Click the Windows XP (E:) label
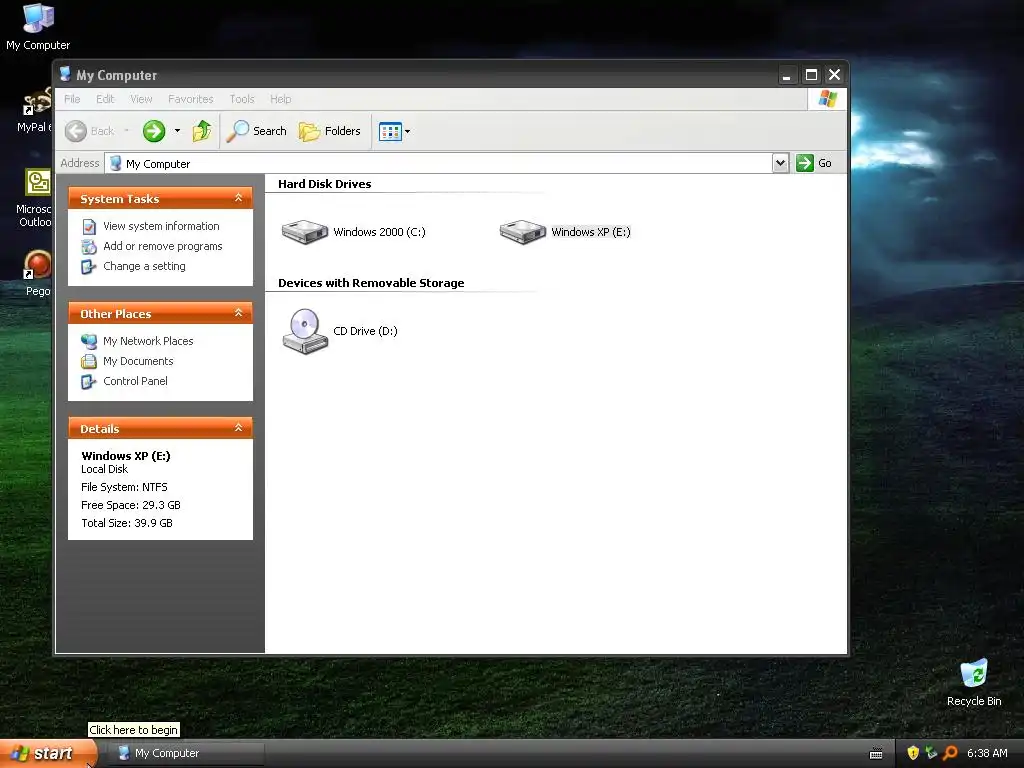The width and height of the screenshot is (1024, 768). [x=591, y=232]
